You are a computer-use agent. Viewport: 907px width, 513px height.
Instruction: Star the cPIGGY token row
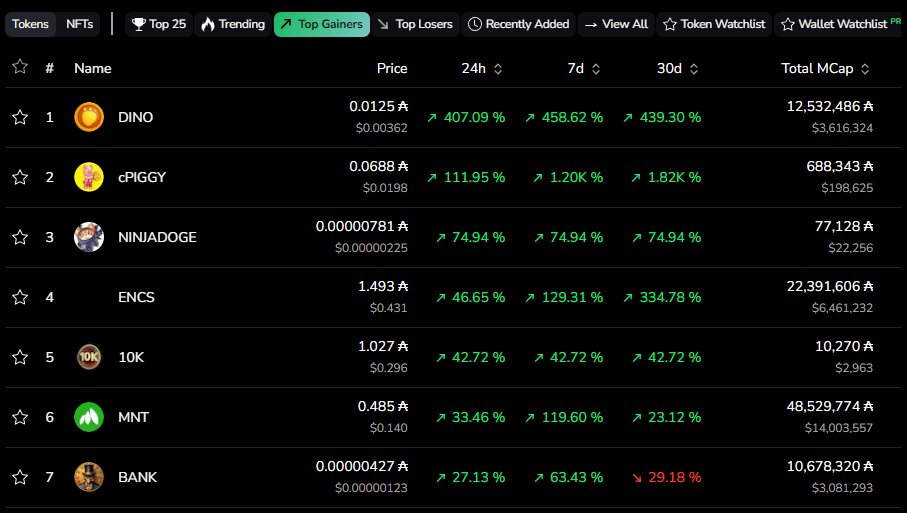(20, 177)
